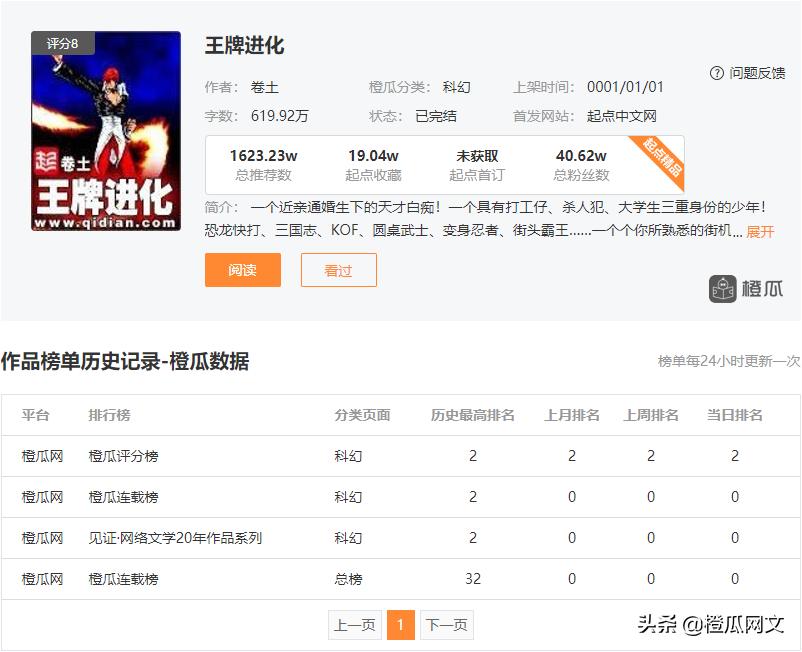
Task: Mark the book as 看过
Action: point(338,270)
